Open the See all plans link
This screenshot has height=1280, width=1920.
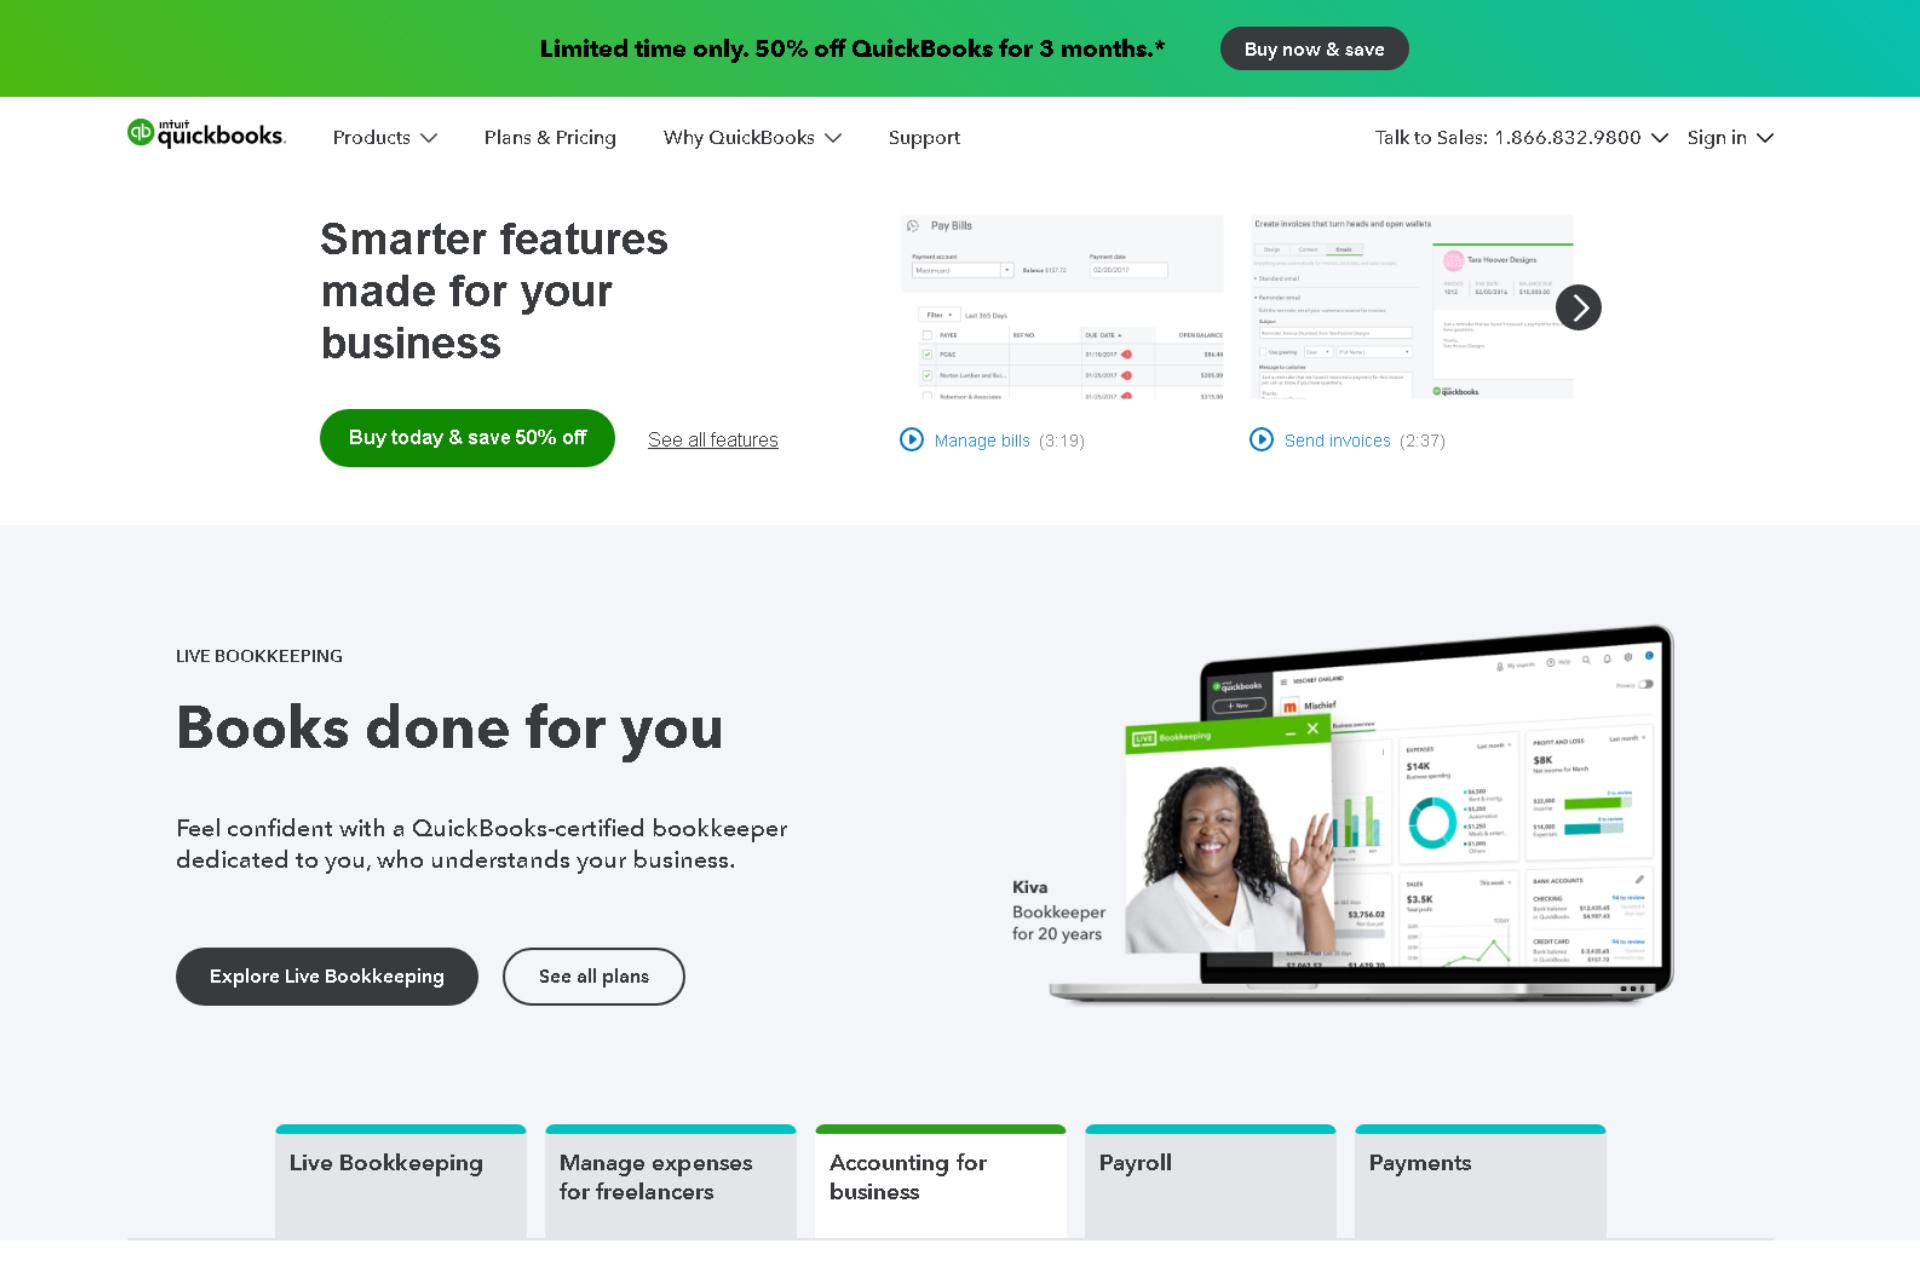(593, 976)
